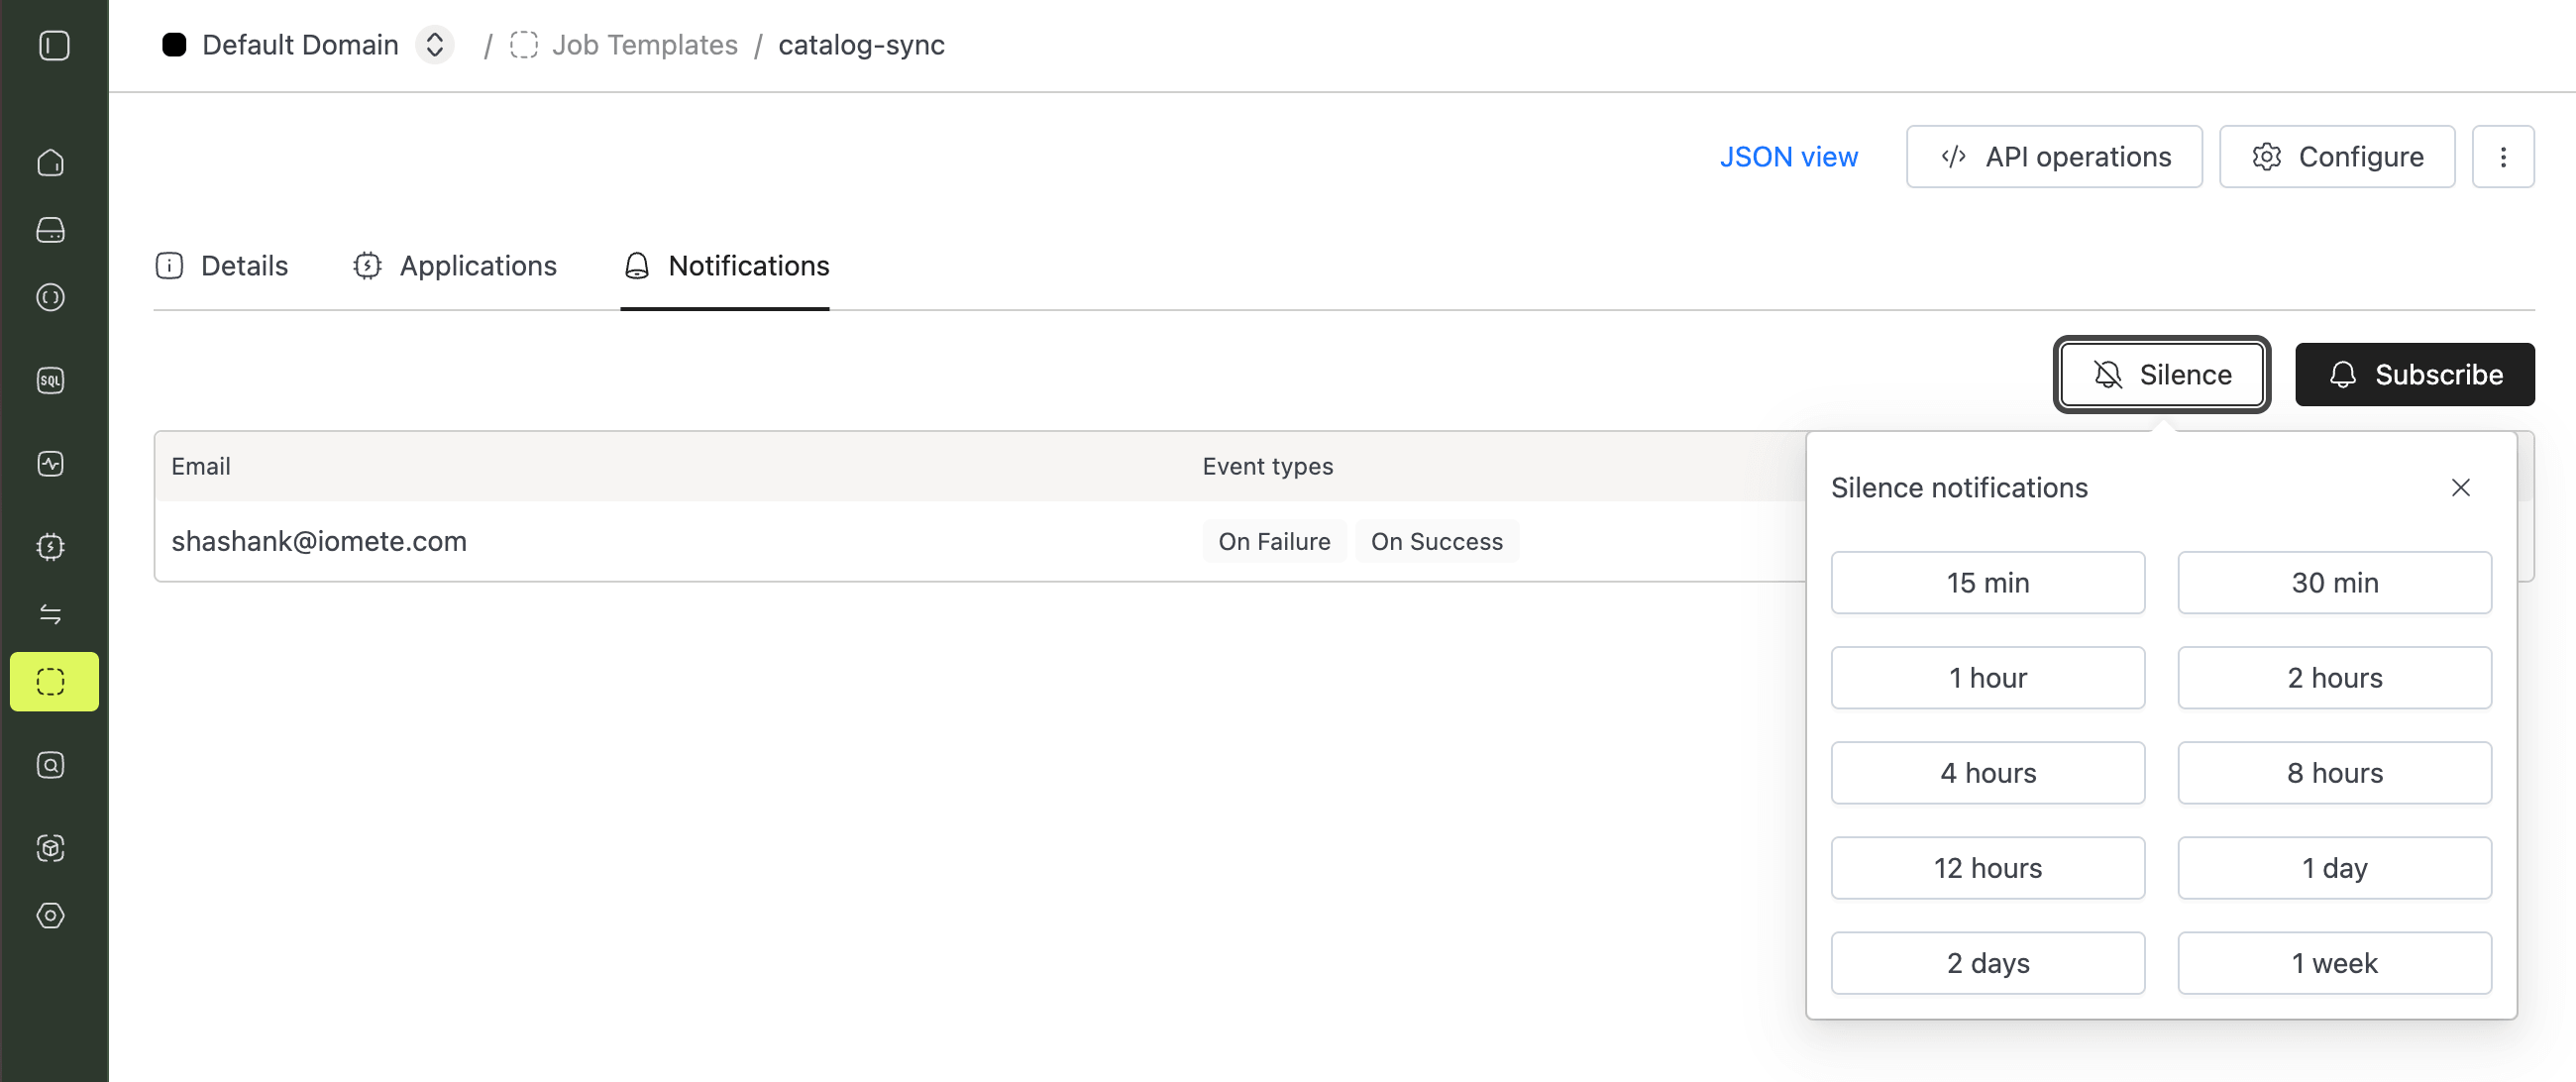Silence notifications for 15 min
Viewport: 2576px width, 1082px height.
coord(1987,582)
